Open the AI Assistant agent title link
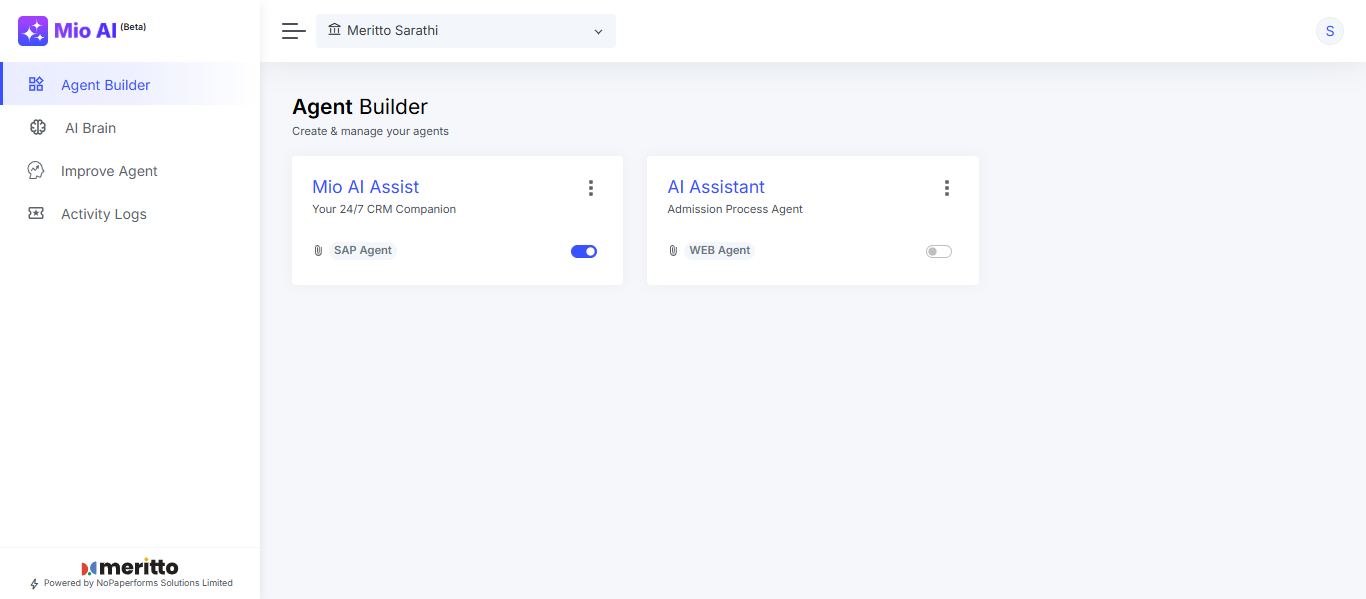Image resolution: width=1366 pixels, height=599 pixels. [716, 187]
